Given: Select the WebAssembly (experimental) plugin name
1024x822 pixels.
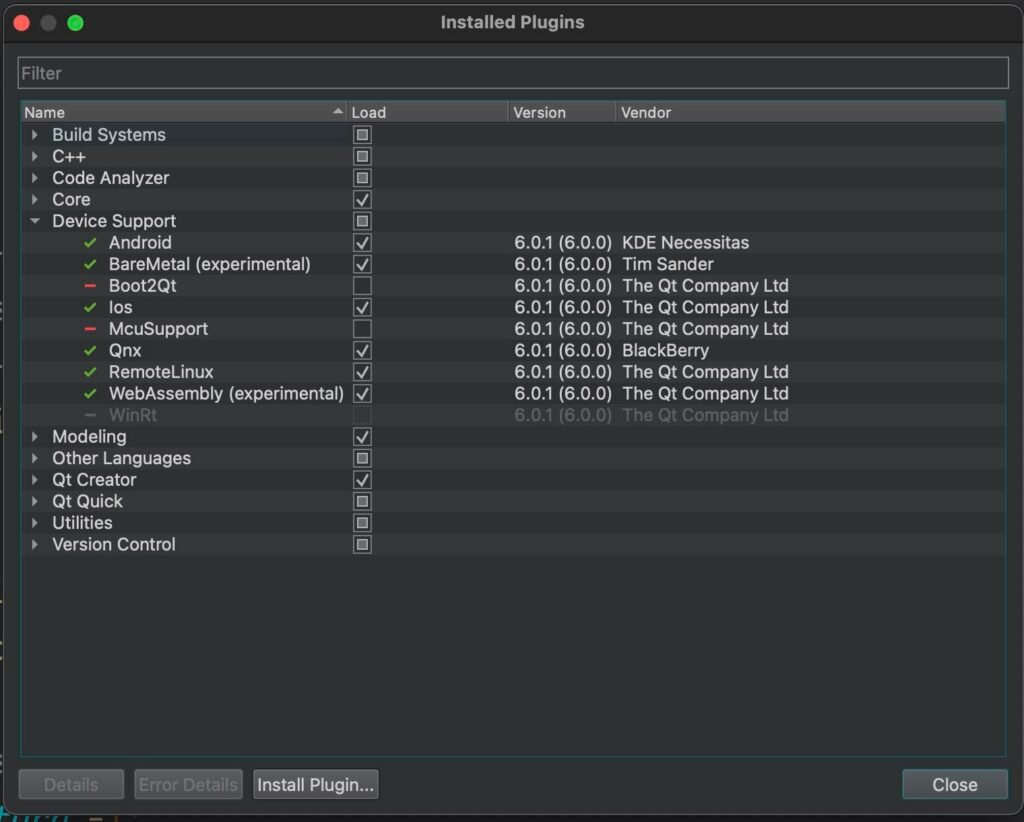Looking at the screenshot, I should (226, 394).
